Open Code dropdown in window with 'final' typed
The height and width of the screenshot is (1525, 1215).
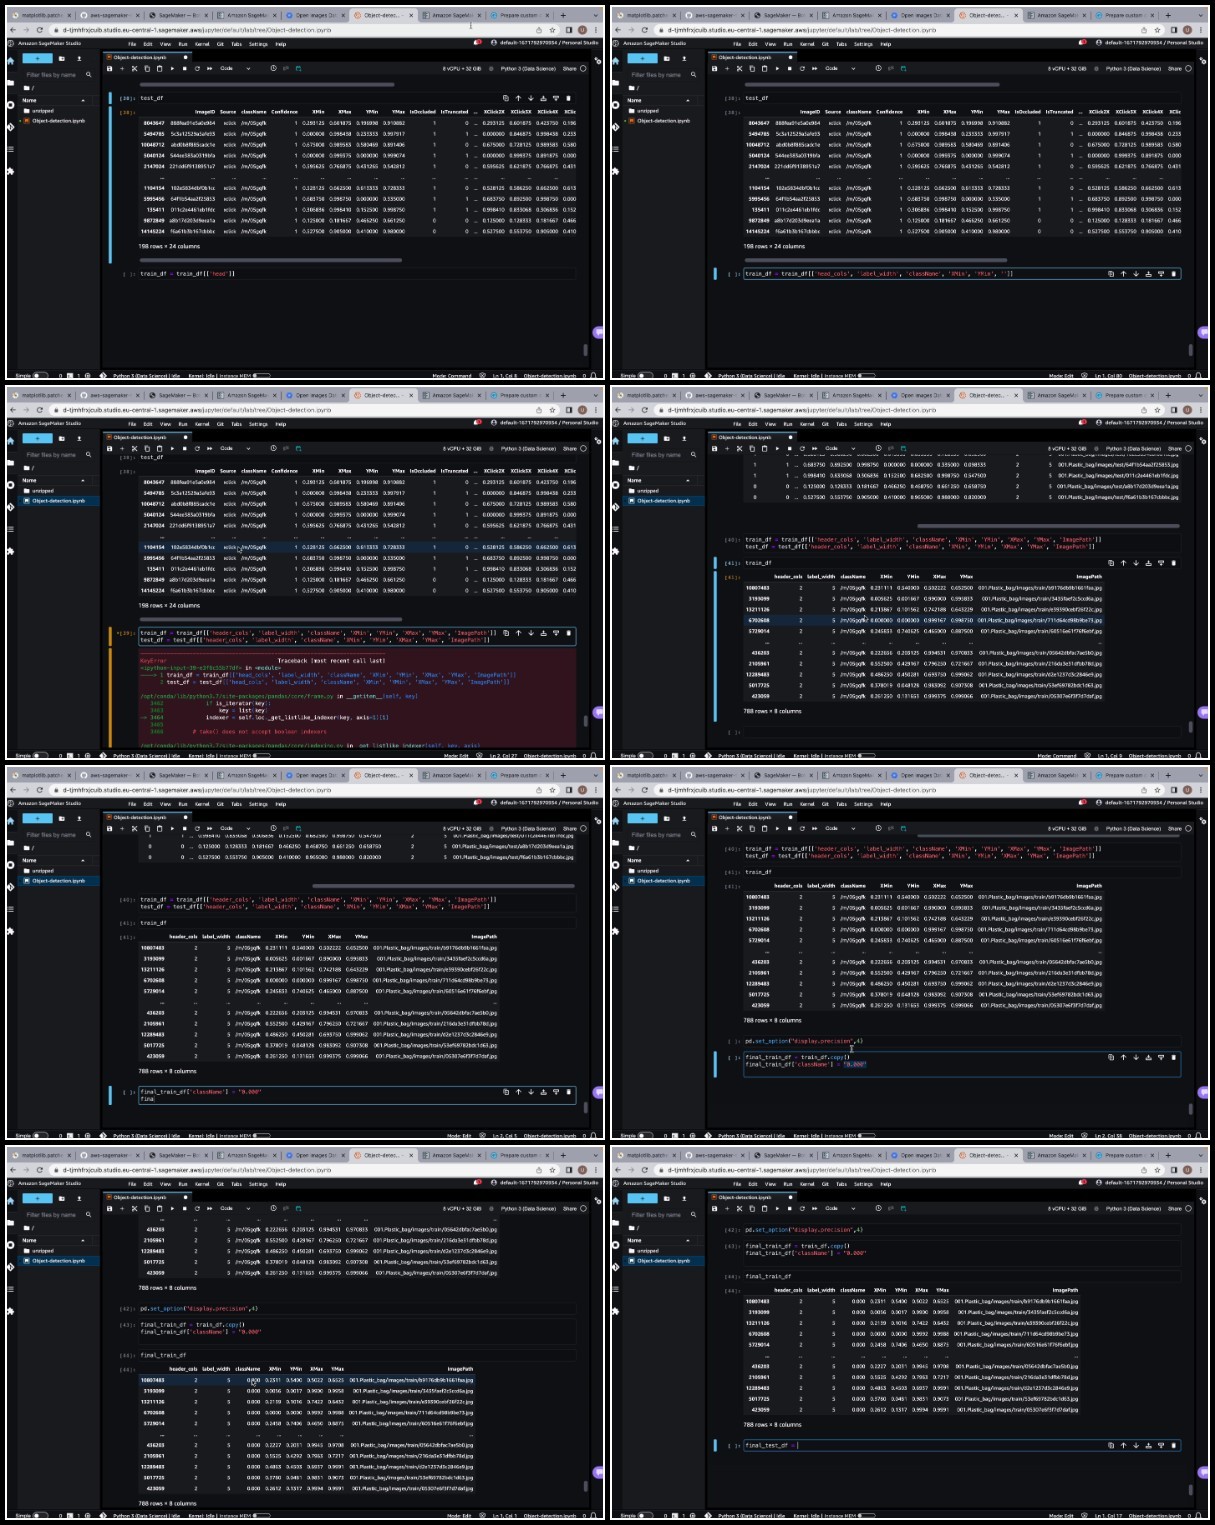tap(234, 828)
